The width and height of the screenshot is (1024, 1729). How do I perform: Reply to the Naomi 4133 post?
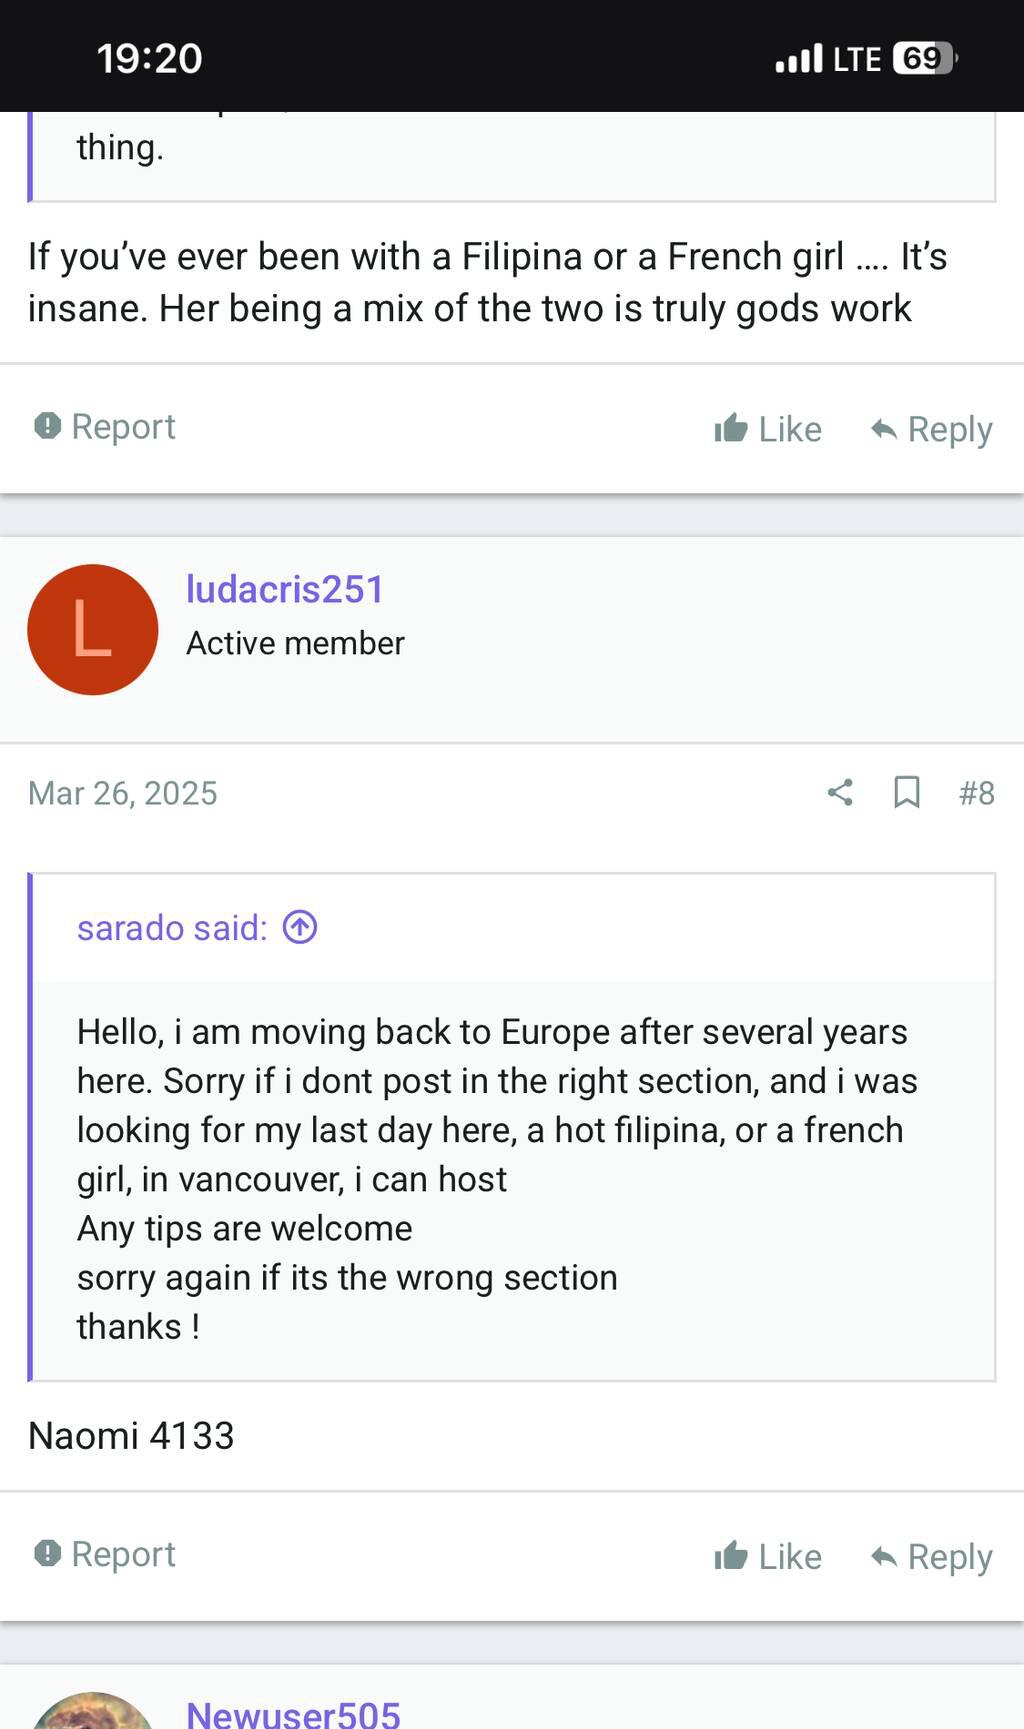(931, 1557)
